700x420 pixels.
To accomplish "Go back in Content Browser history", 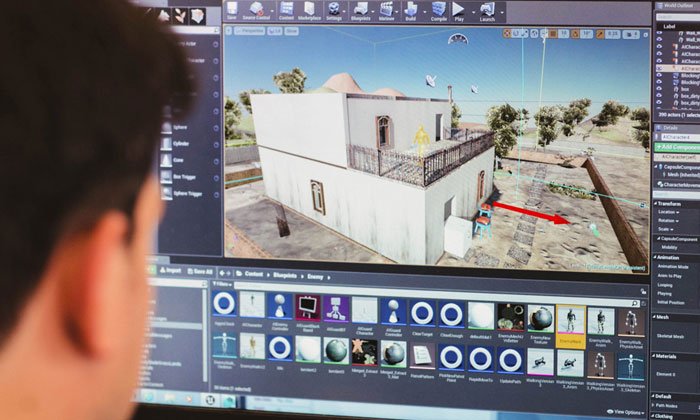I will (222, 273).
